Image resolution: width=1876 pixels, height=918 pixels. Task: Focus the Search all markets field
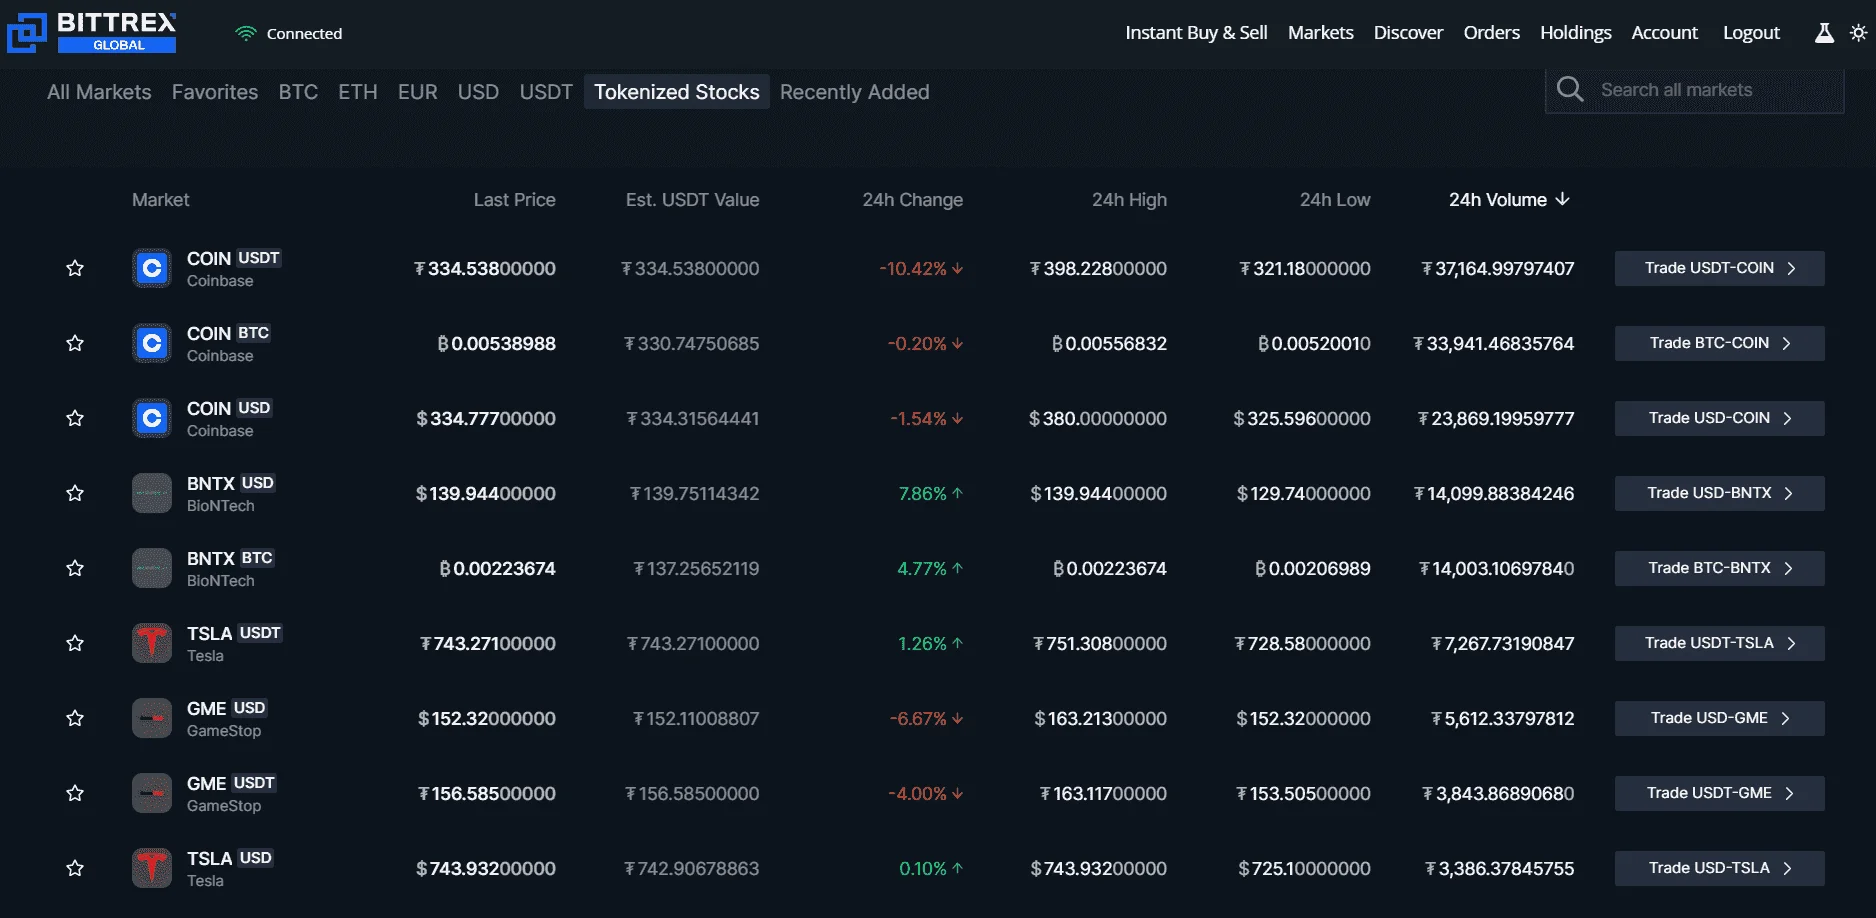click(x=1695, y=90)
